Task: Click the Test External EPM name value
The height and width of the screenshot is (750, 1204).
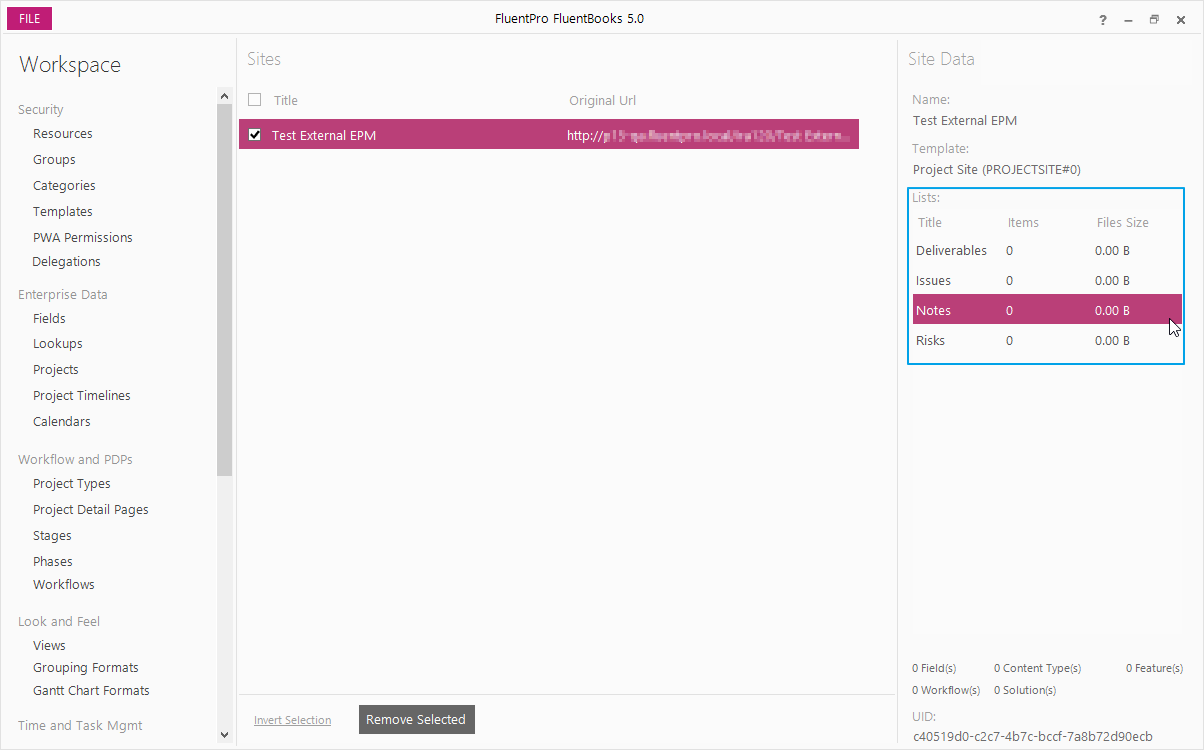Action: coord(965,121)
